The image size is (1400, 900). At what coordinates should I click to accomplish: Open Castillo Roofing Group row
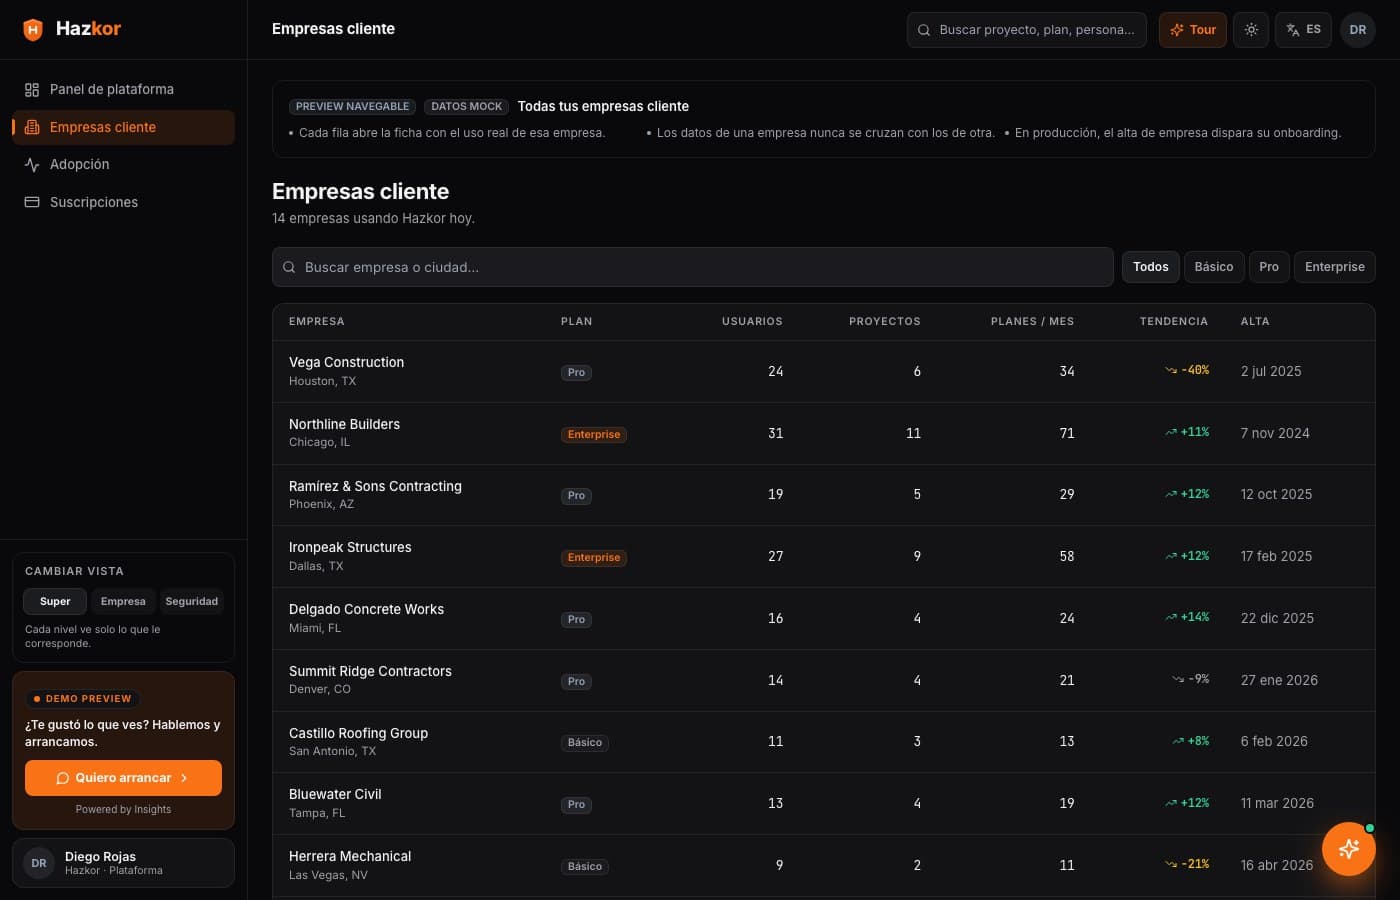coord(823,742)
